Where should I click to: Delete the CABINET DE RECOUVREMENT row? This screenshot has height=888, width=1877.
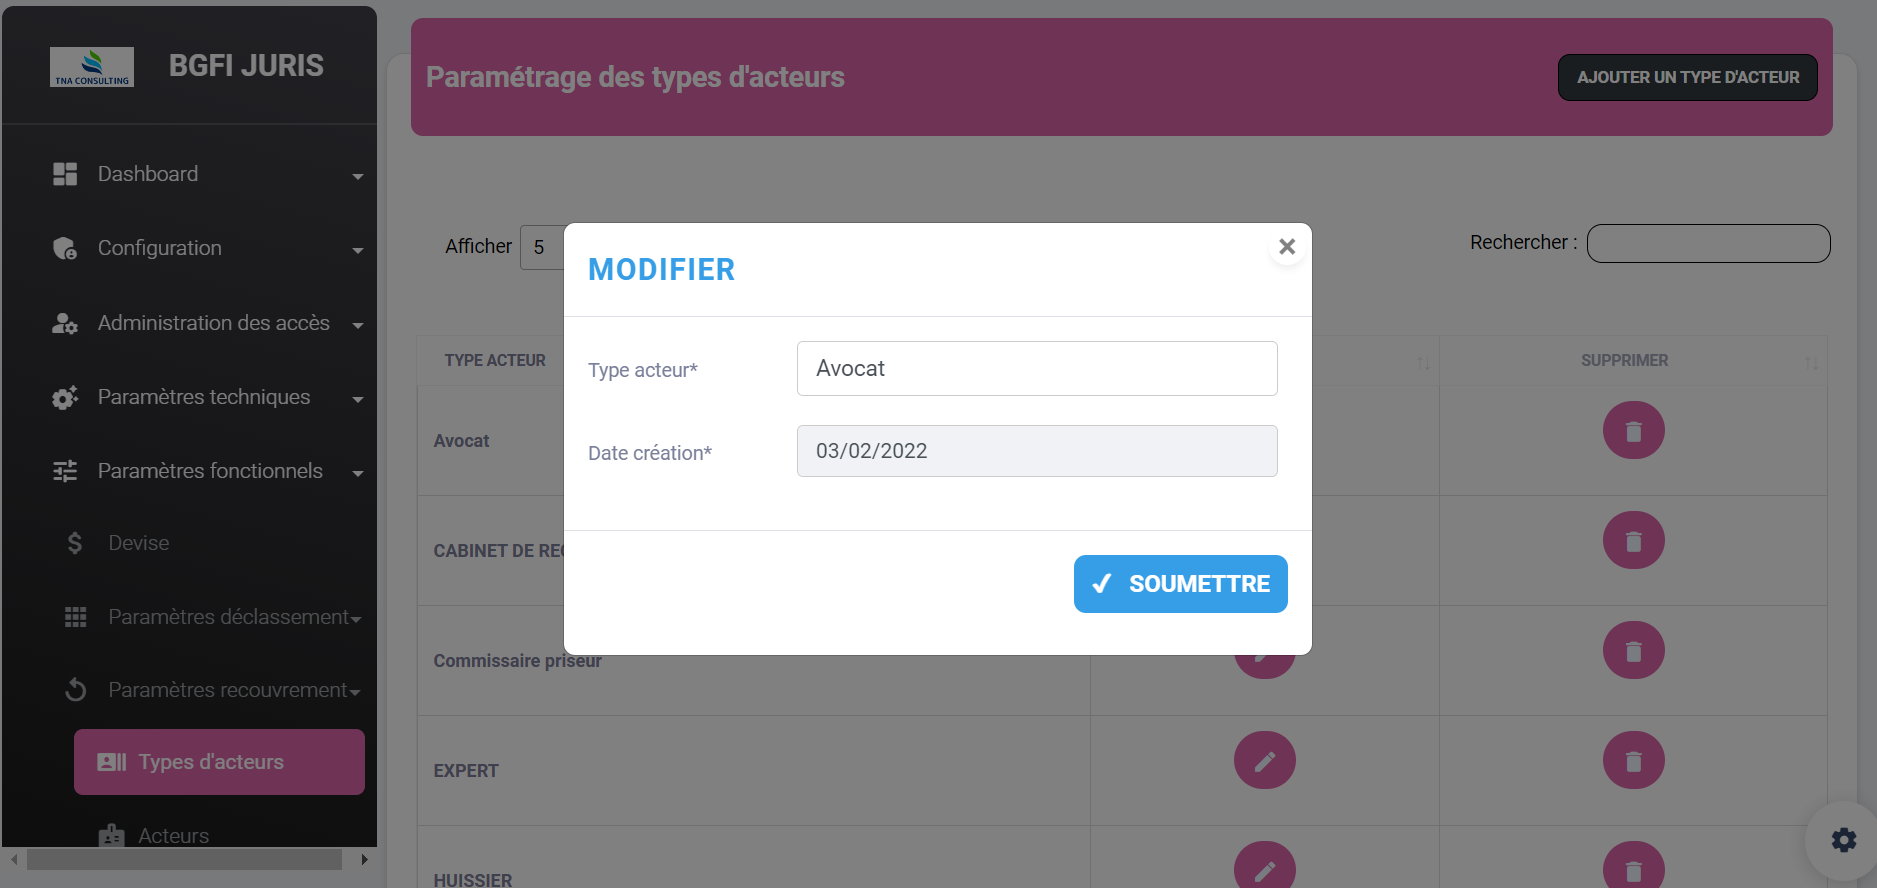[1633, 541]
